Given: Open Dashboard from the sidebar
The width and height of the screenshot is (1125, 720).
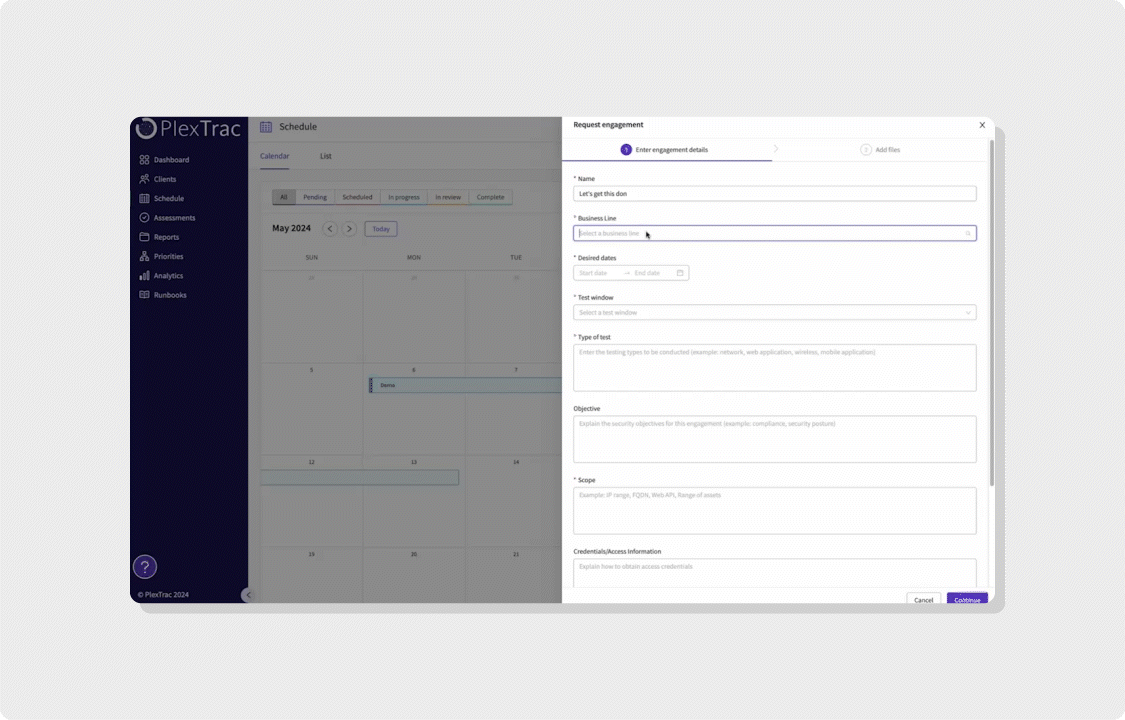Looking at the screenshot, I should (164, 160).
